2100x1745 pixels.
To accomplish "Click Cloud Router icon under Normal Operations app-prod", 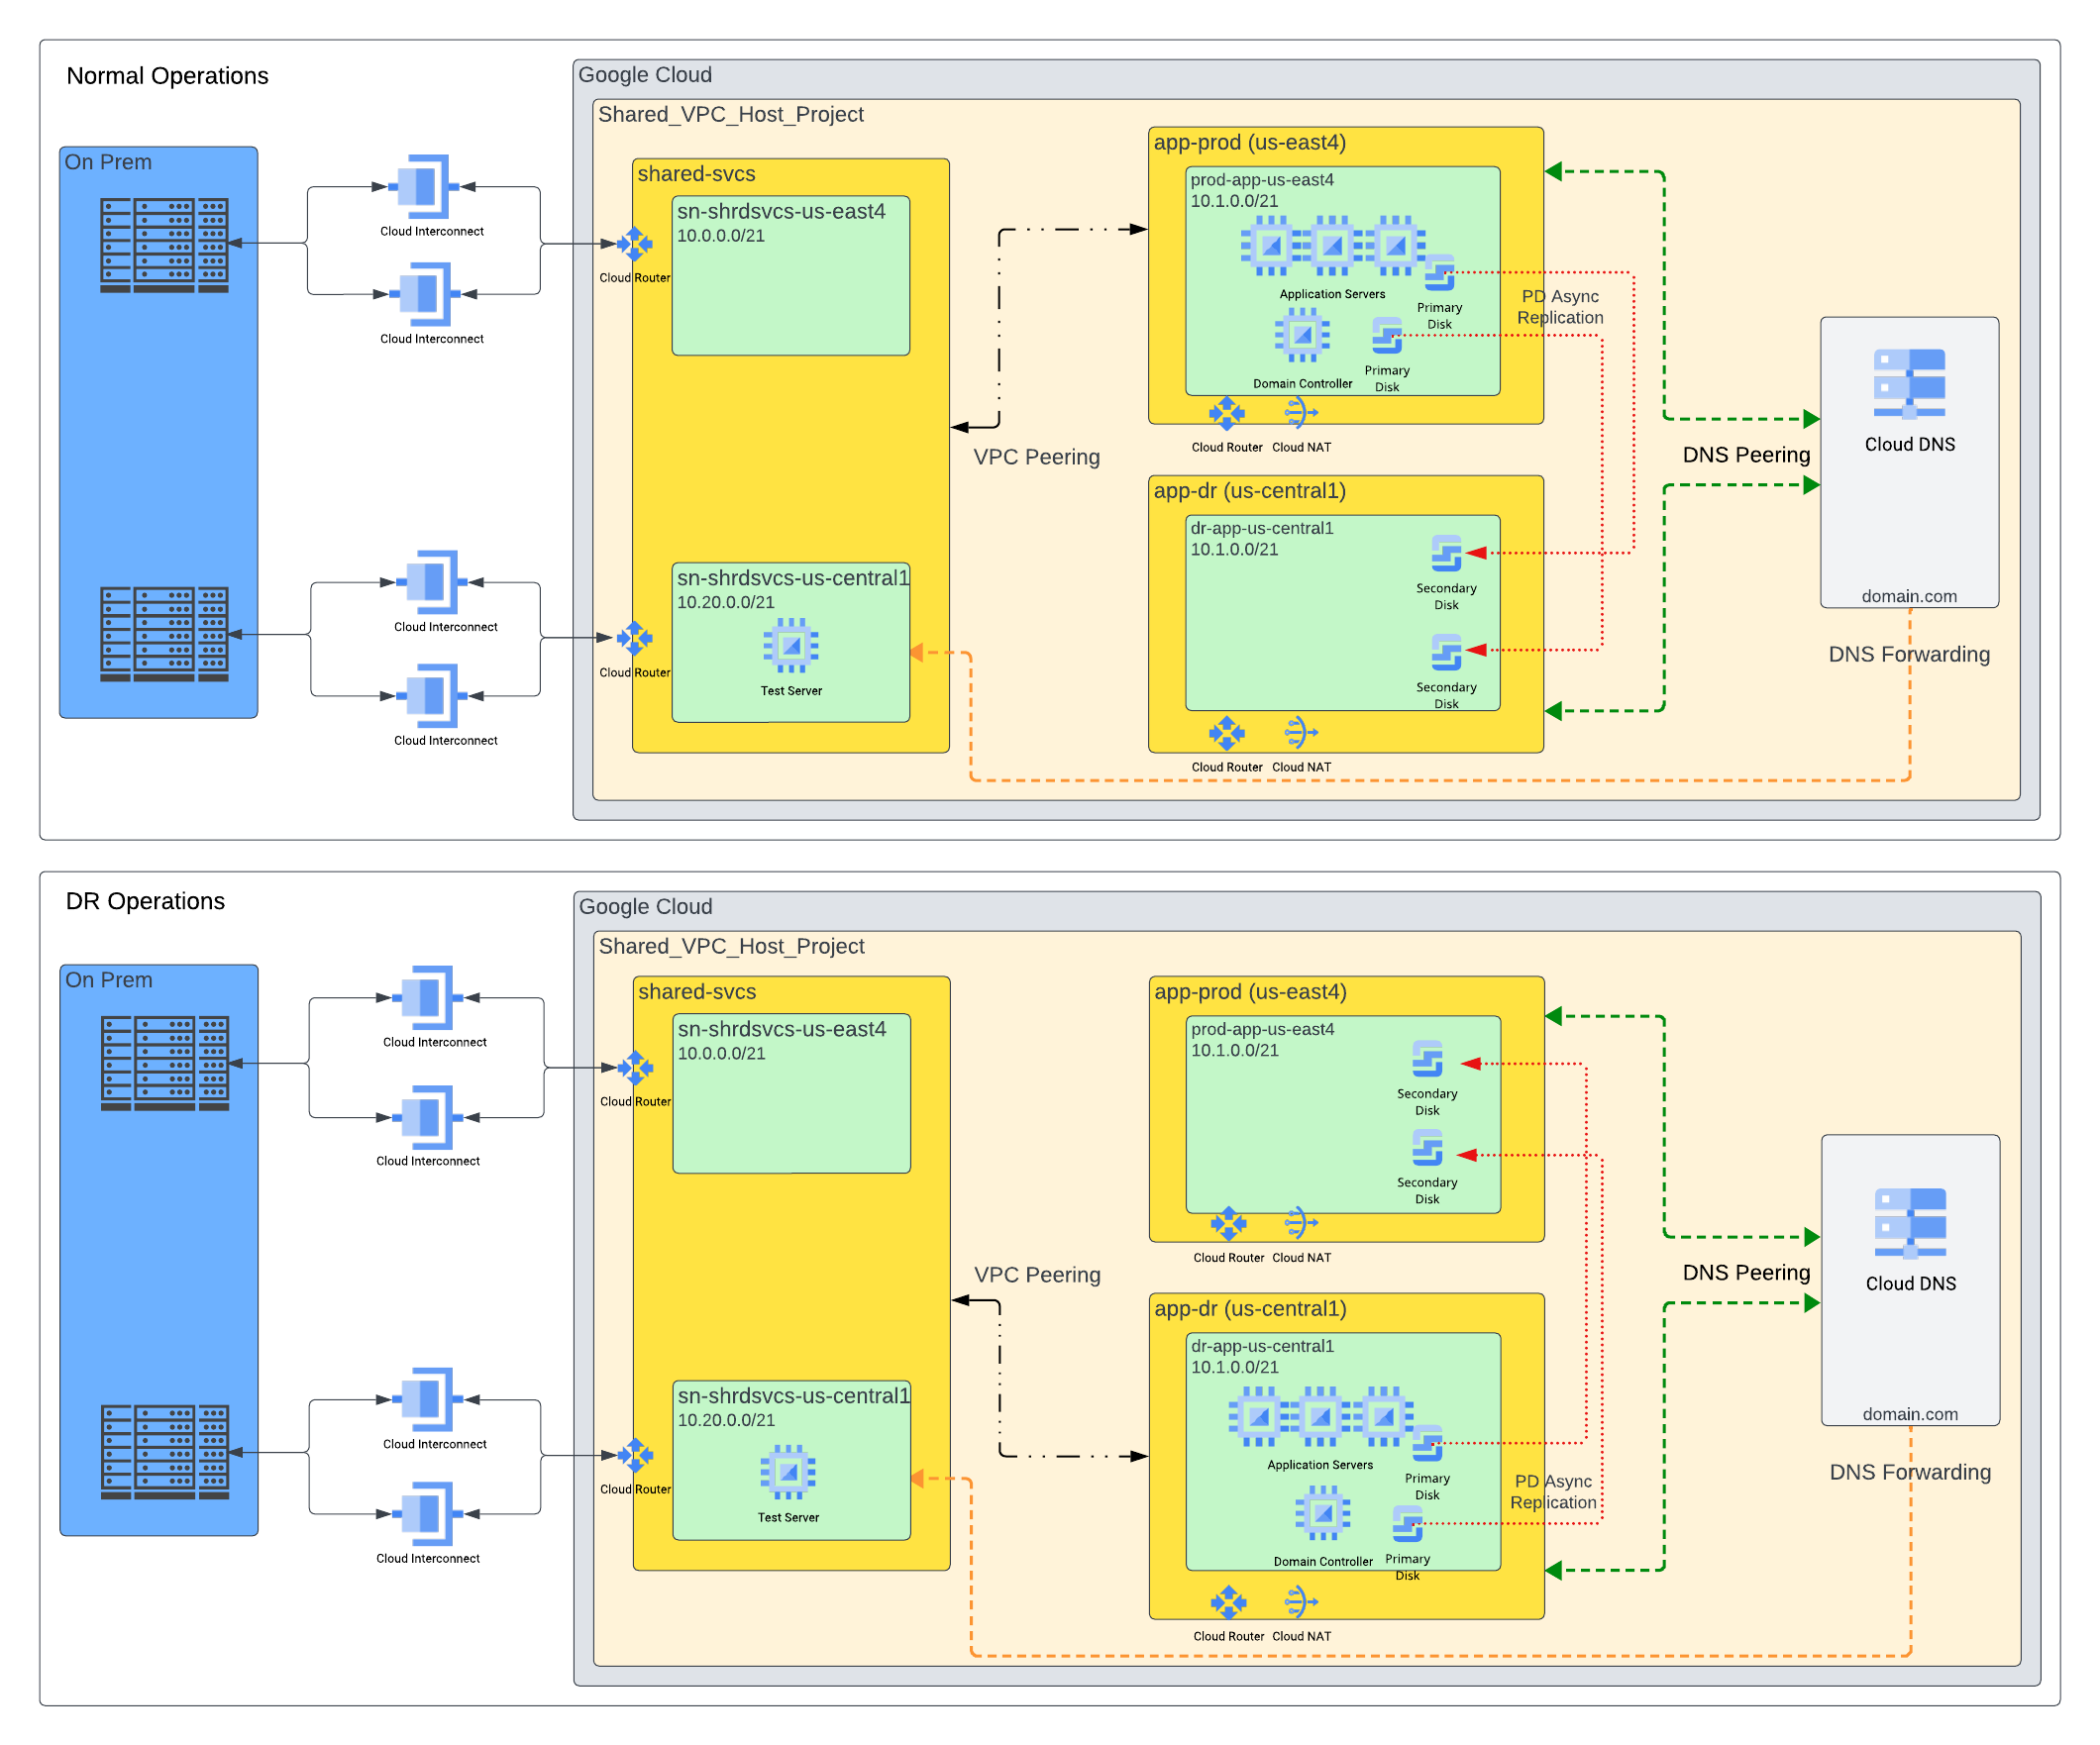I will tap(1226, 412).
